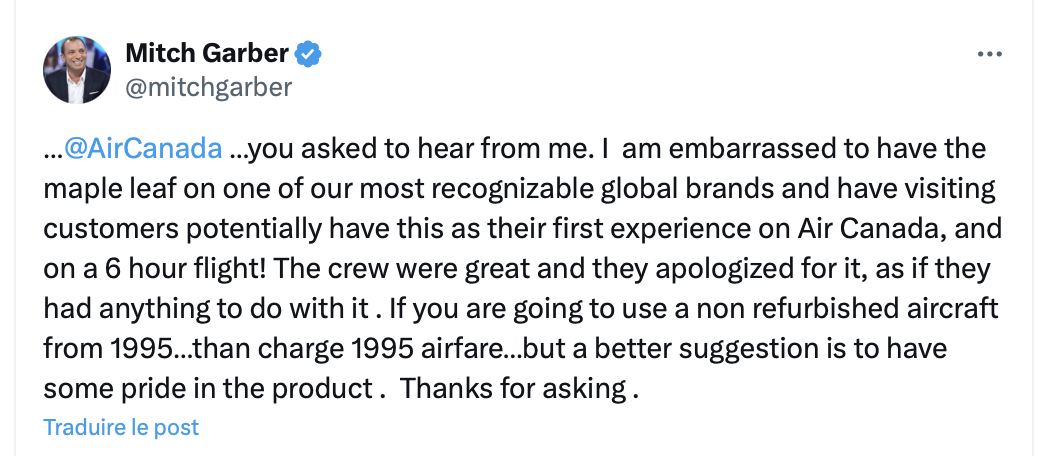Image resolution: width=1038 pixels, height=456 pixels.
Task: Click 'maple leaf' text in the post
Action: (118, 189)
